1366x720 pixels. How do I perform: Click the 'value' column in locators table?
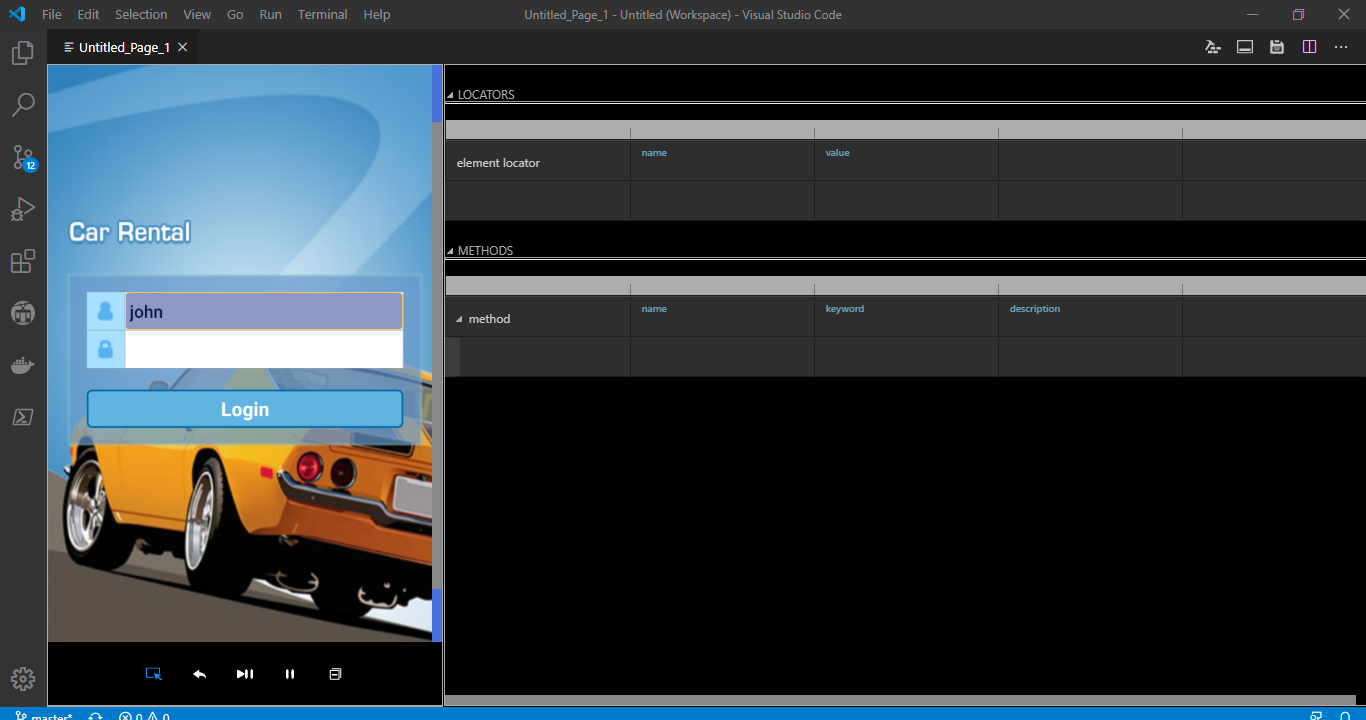point(838,153)
